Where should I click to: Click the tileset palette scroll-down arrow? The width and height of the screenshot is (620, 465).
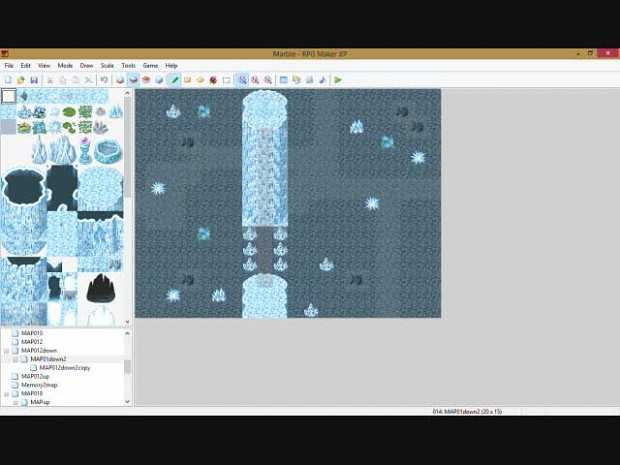tap(127, 322)
